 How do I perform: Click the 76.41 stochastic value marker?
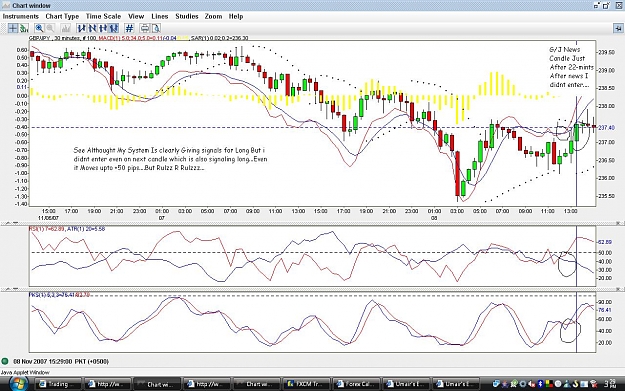[605, 310]
